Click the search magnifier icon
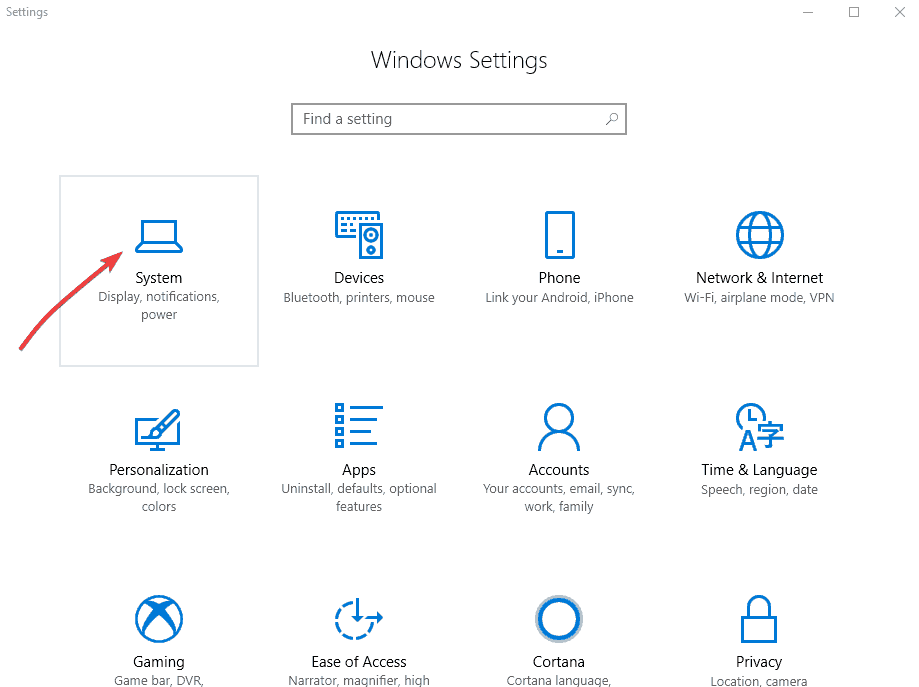 coord(612,119)
